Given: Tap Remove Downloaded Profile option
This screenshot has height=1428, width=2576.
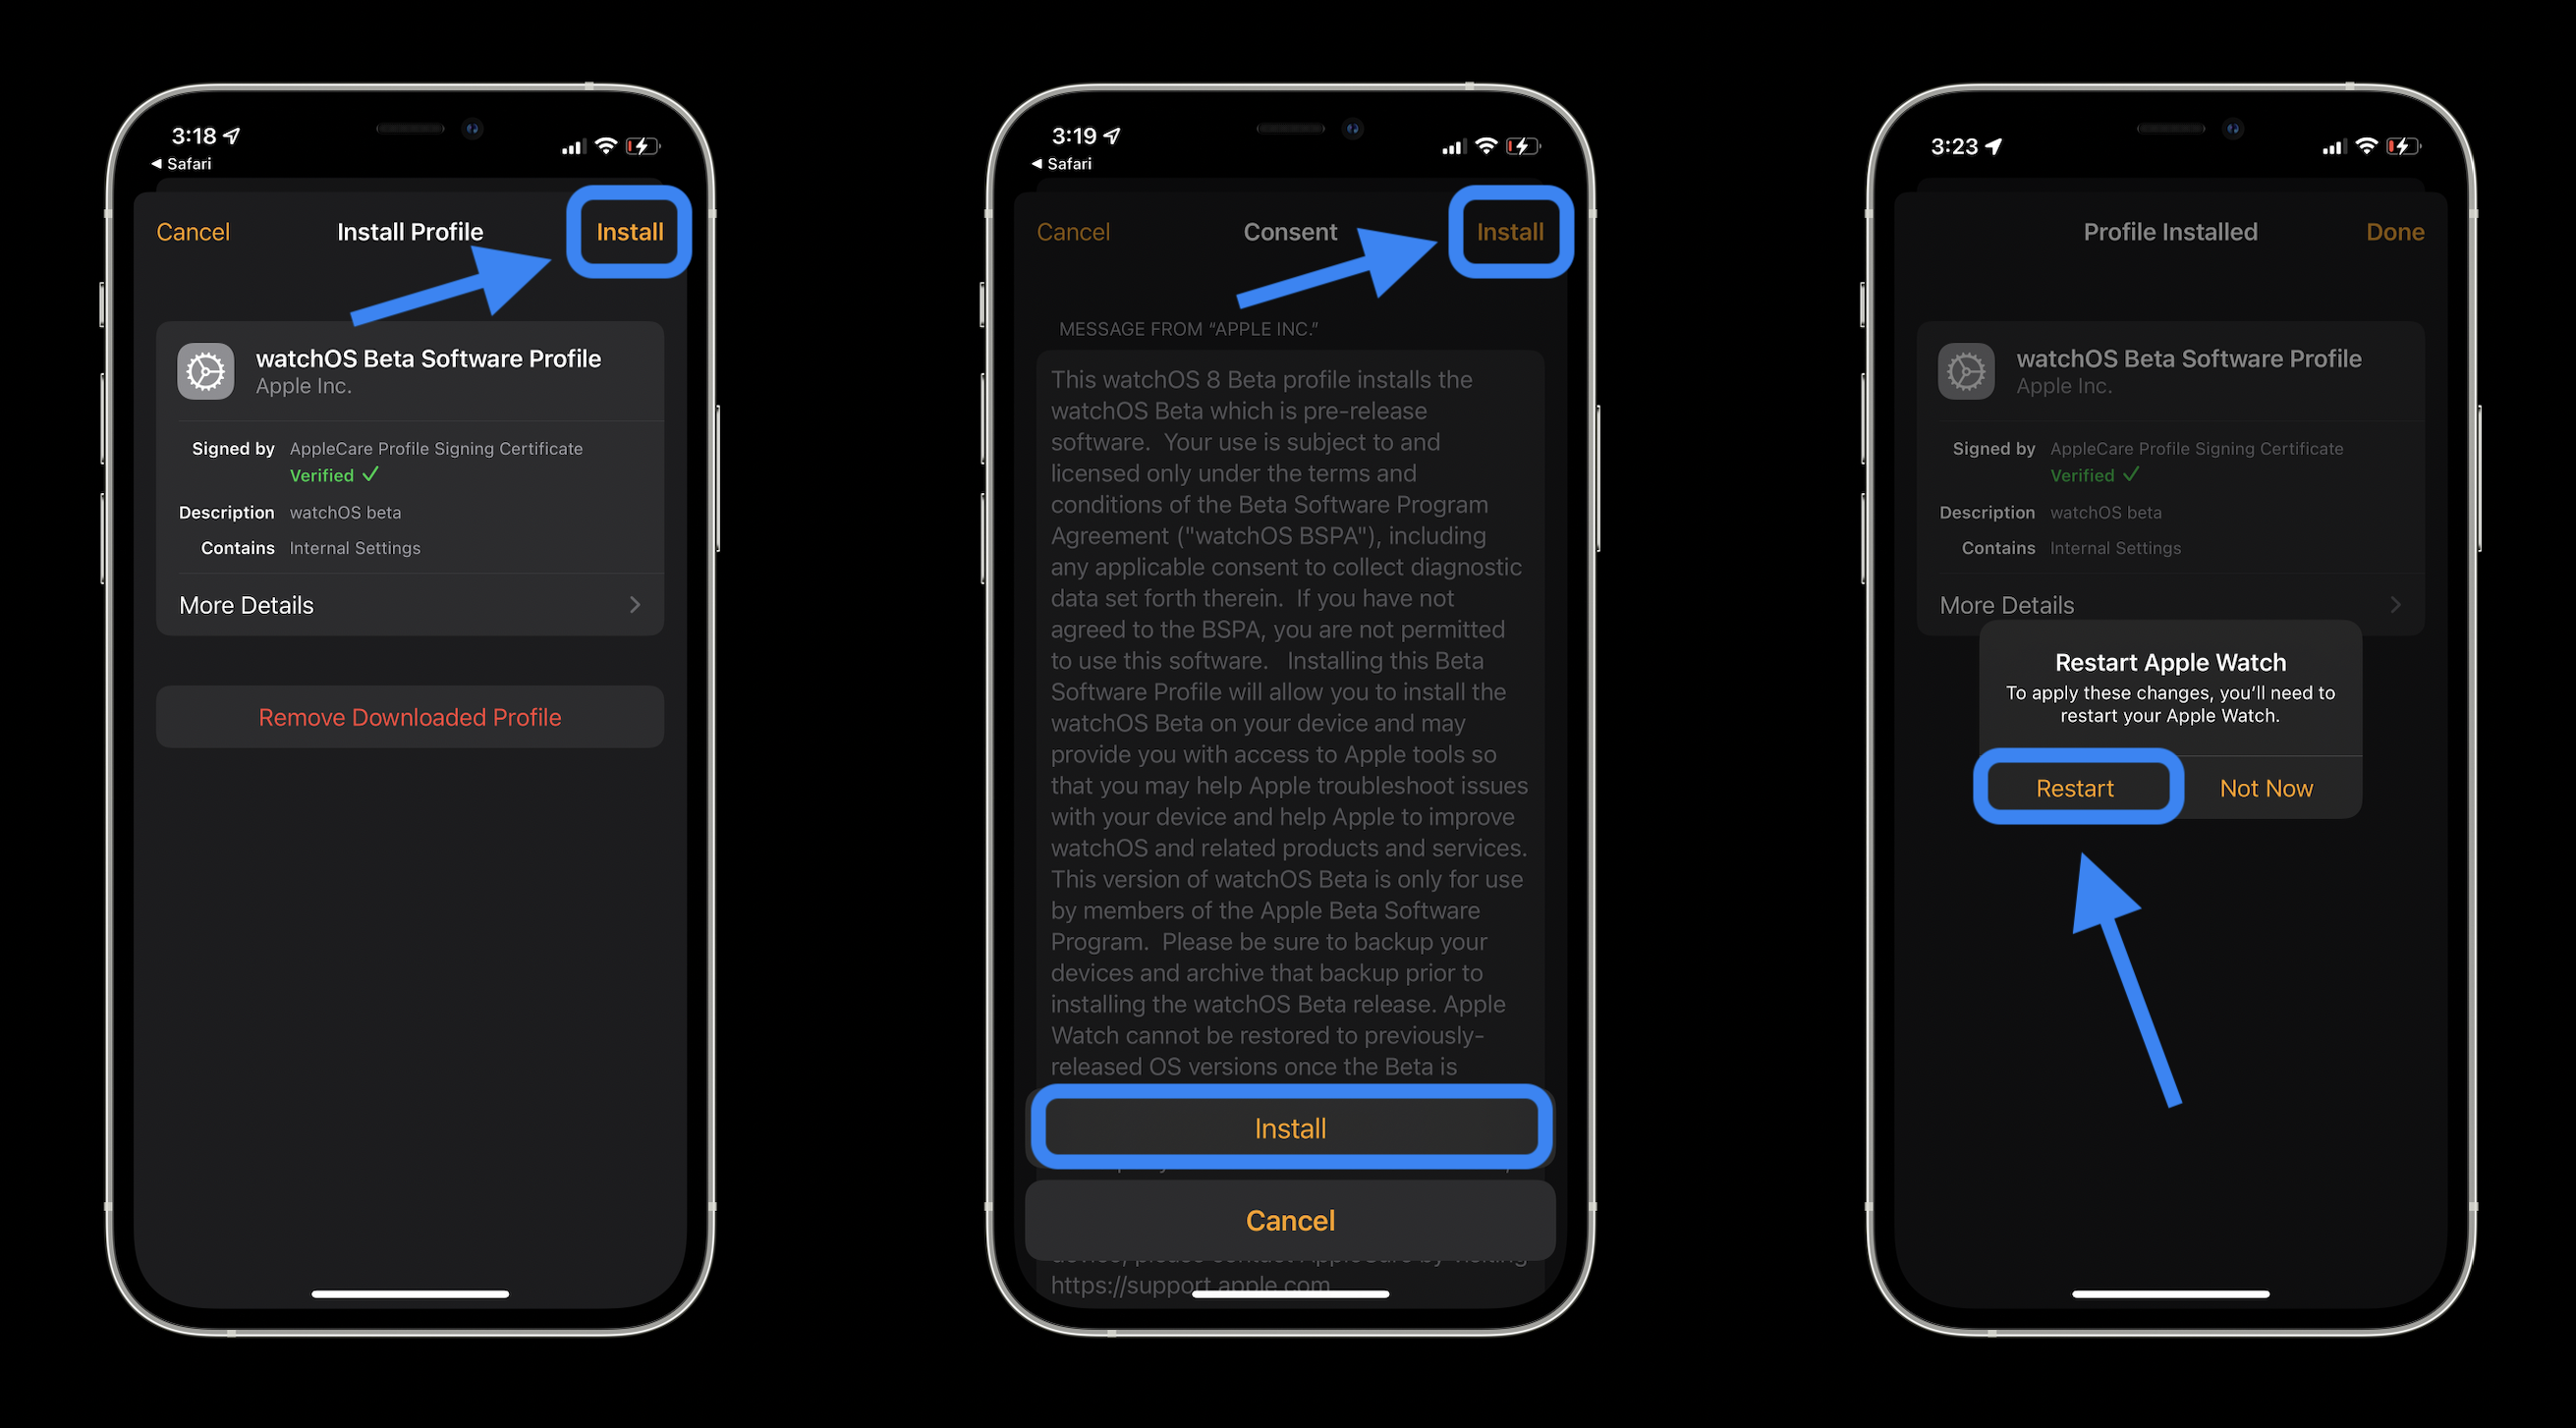Looking at the screenshot, I should (x=408, y=716).
